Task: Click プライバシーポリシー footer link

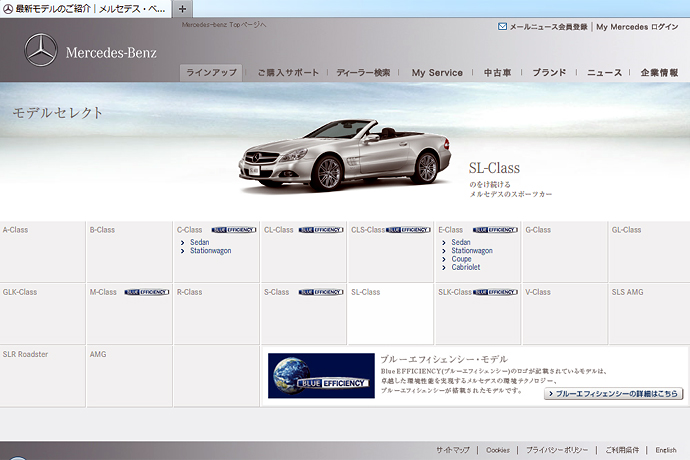Action: coord(557,450)
